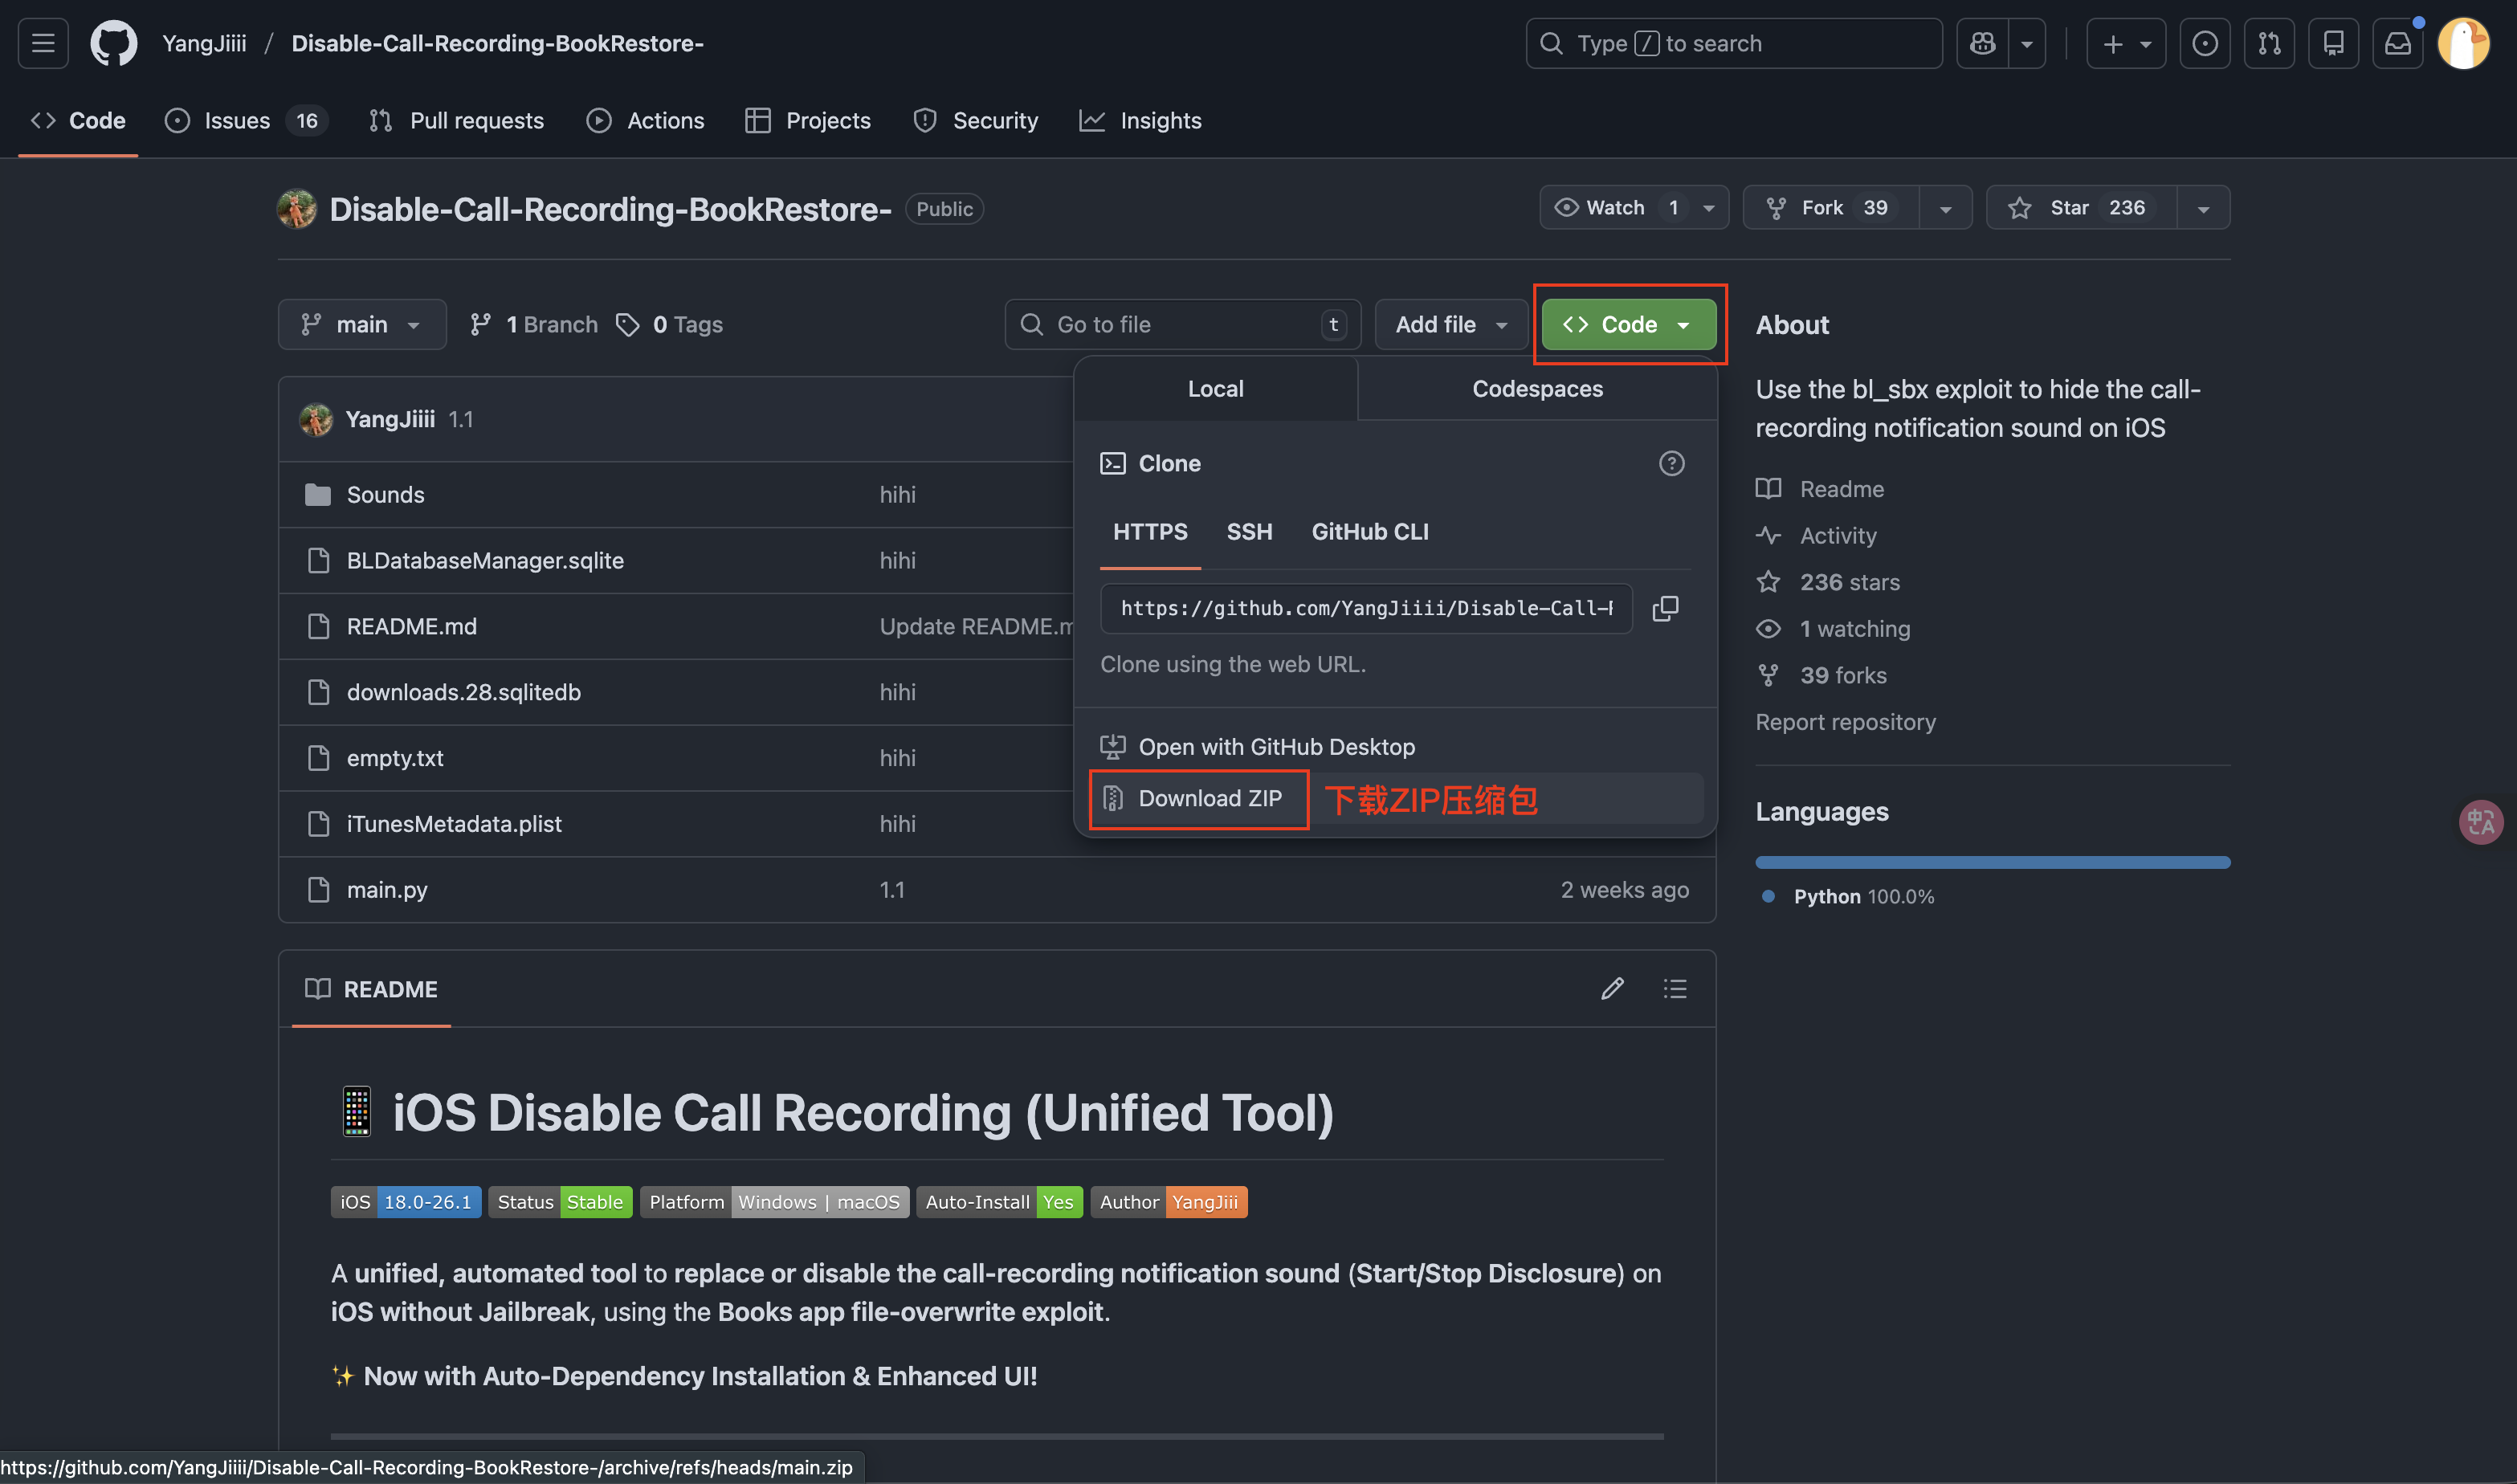The width and height of the screenshot is (2517, 1484).
Task: Open the hamburger navigation menu icon
Action: (43, 43)
